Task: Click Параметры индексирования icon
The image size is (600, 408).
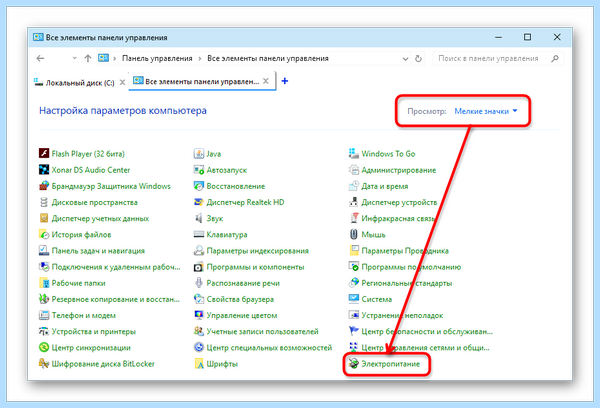Action: click(199, 251)
